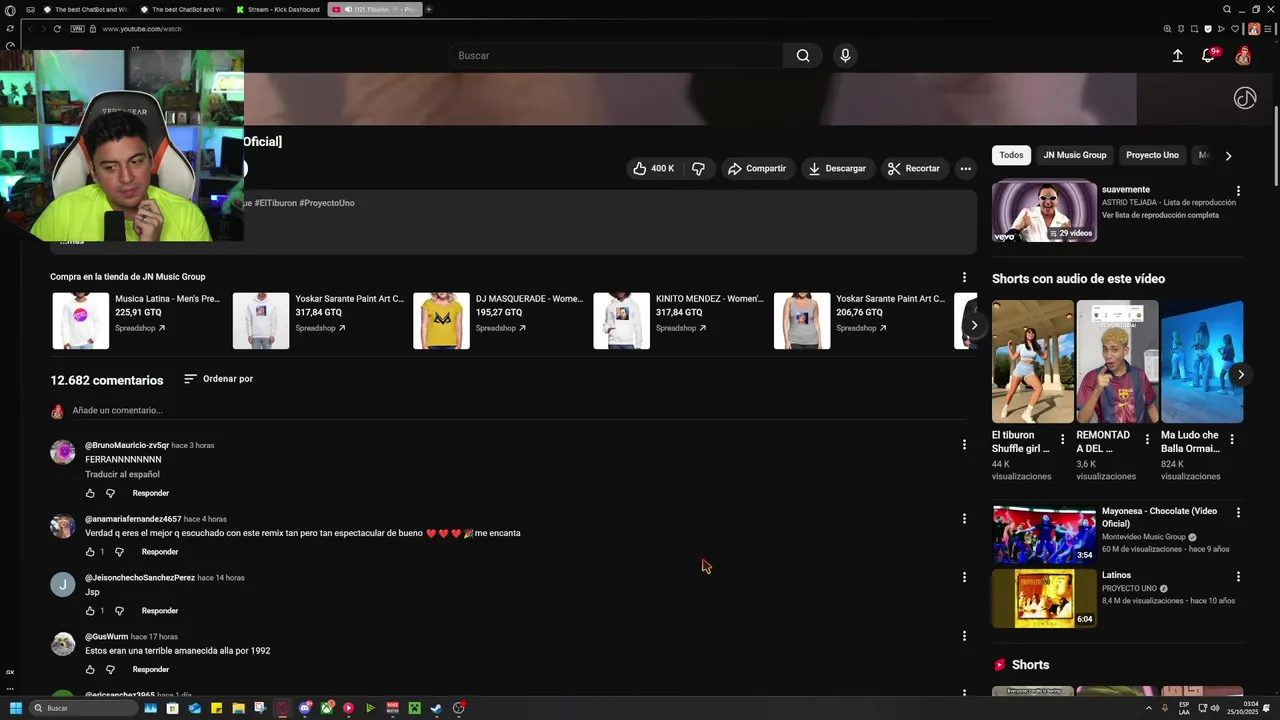Open suavemente playlist options menu
The width and height of the screenshot is (1280, 720).
(1238, 191)
